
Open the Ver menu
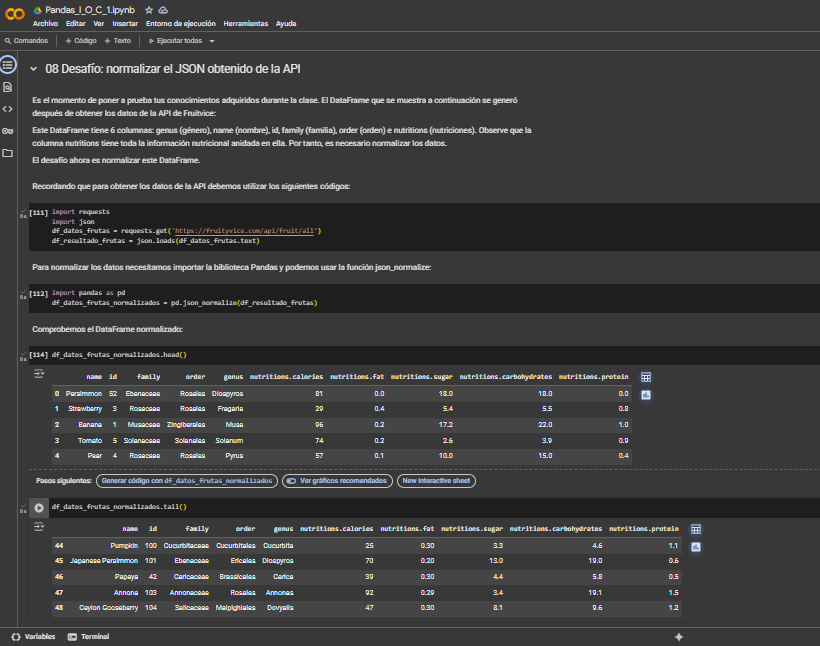click(x=99, y=24)
